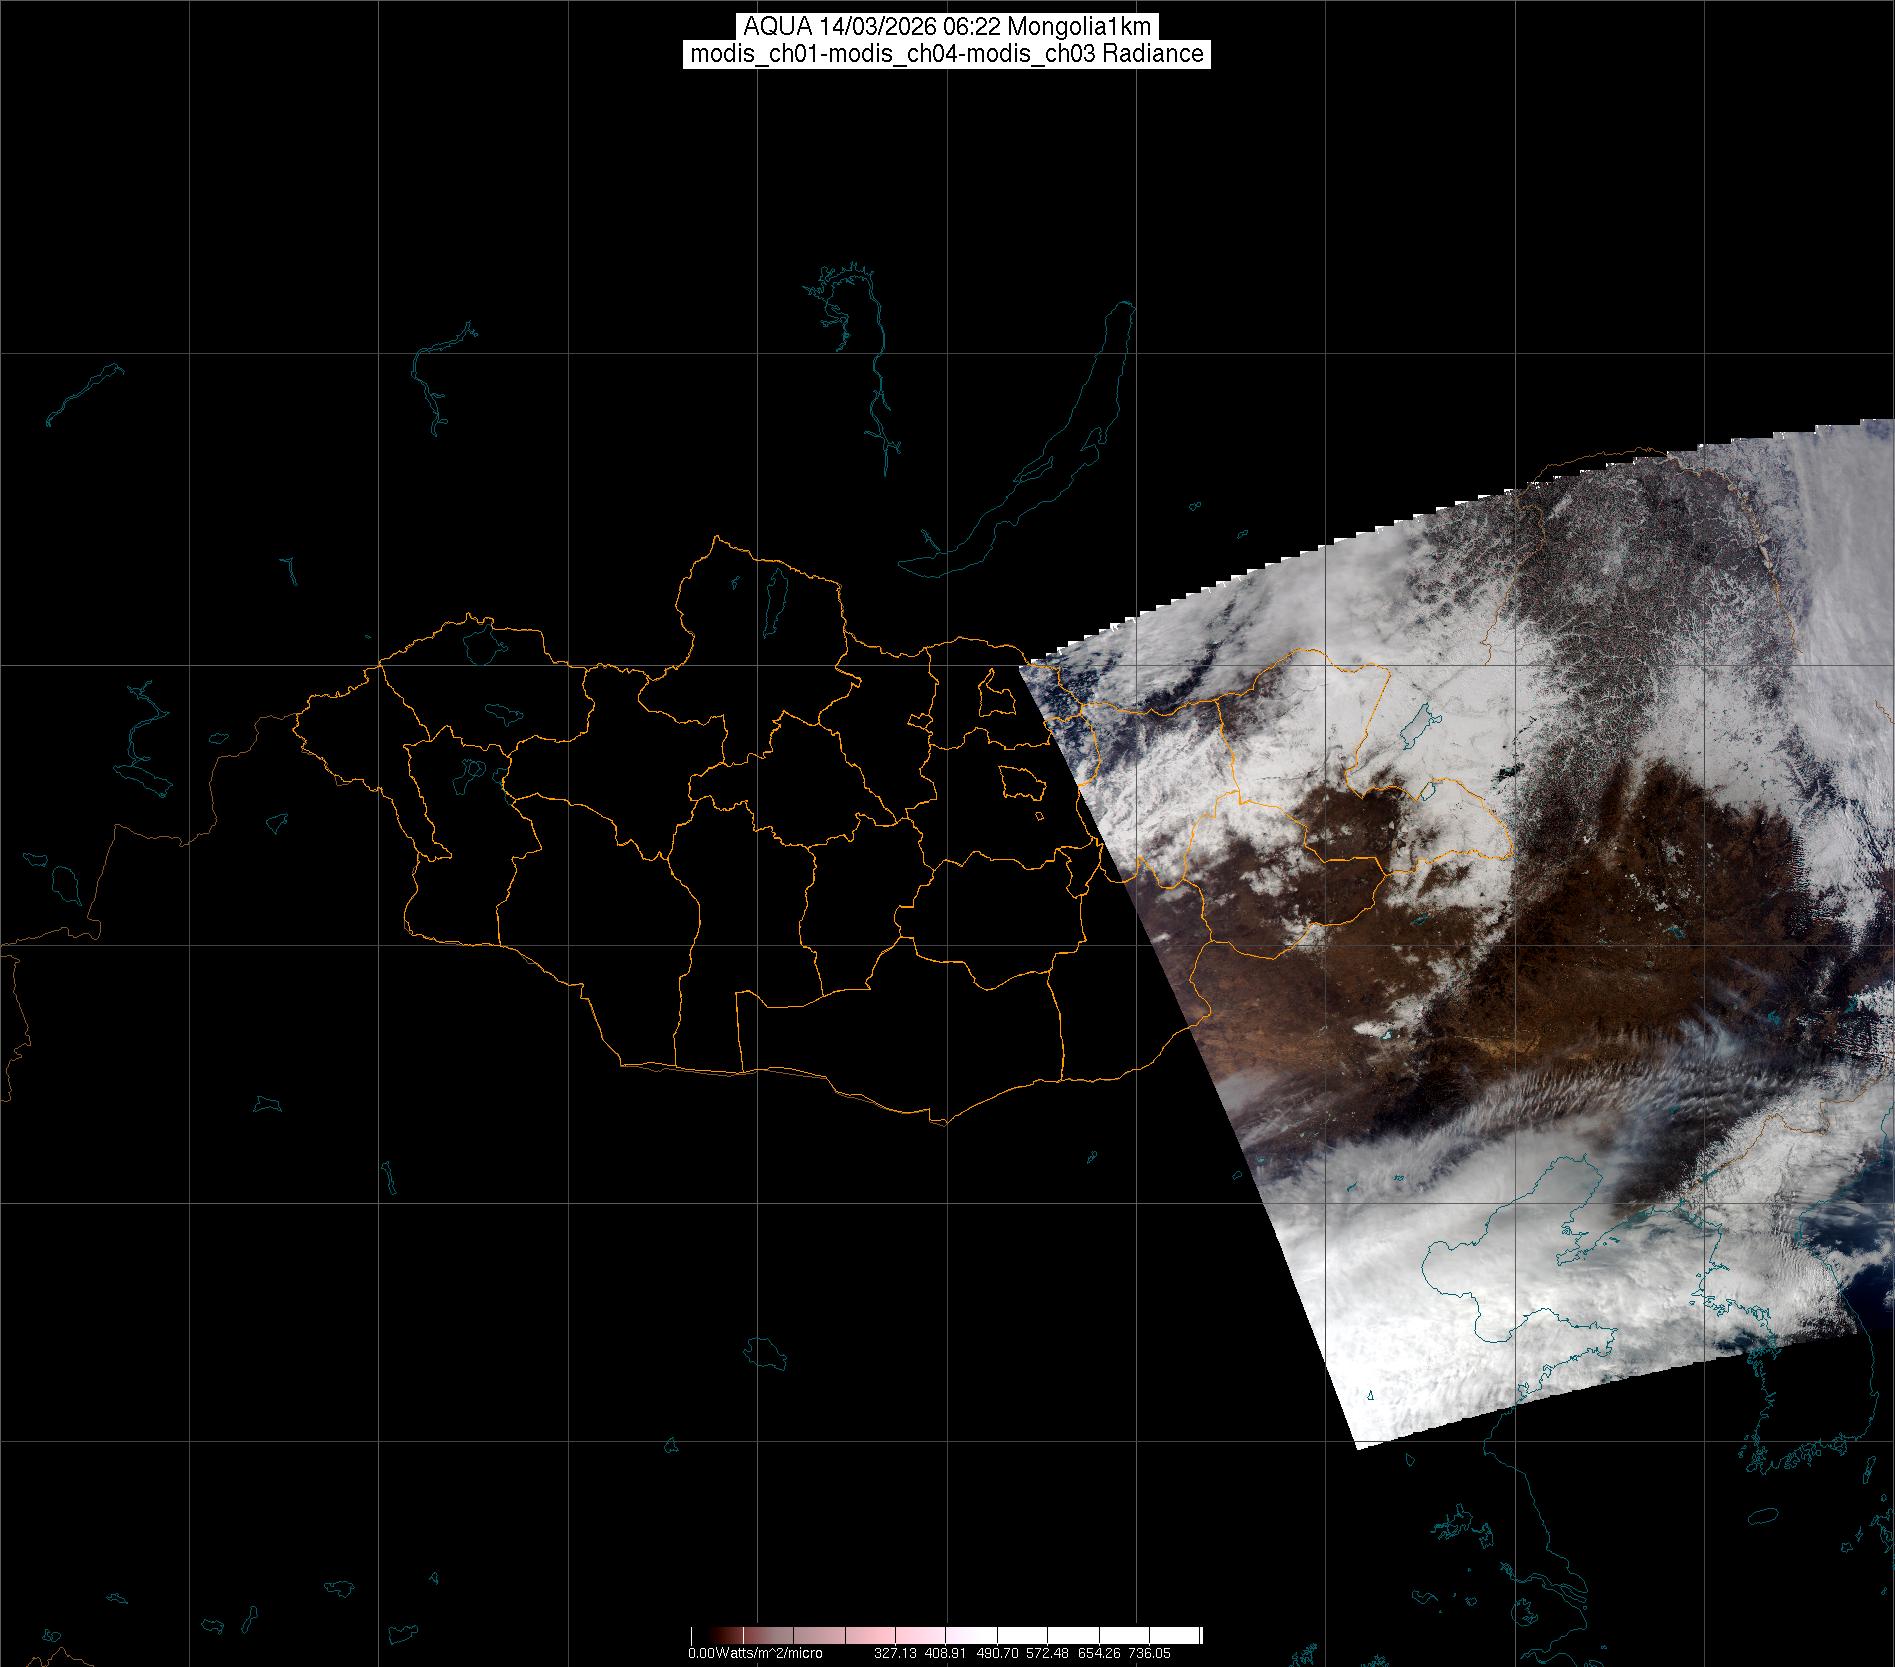Click the 0.00Watts/m^2/micro unit label
The width and height of the screenshot is (1895, 1667).
pos(755,1654)
